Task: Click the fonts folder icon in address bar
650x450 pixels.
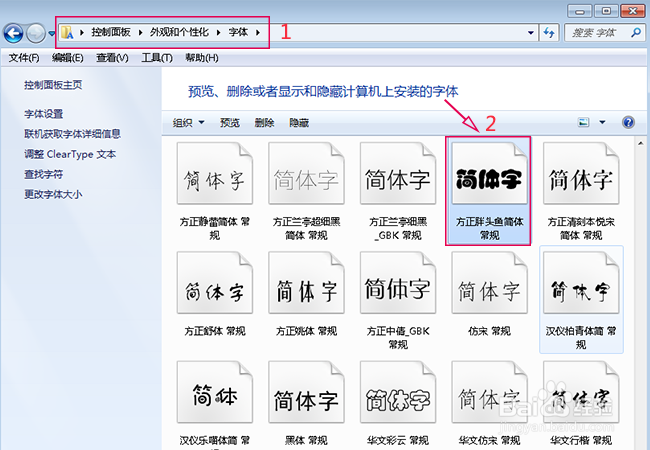Action: [x=67, y=32]
